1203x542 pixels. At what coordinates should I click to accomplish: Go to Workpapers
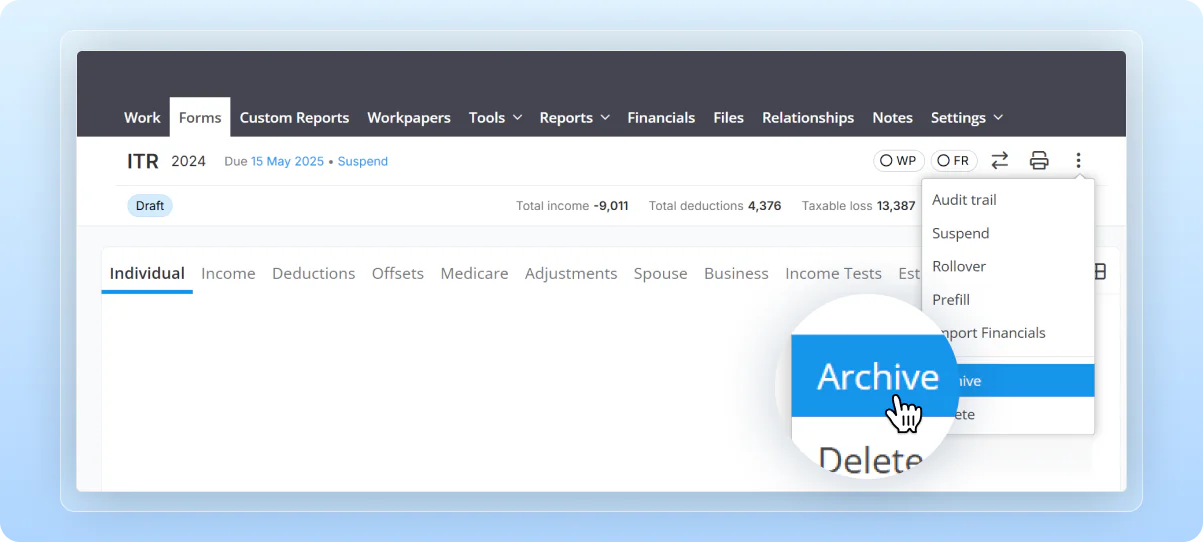click(x=409, y=118)
